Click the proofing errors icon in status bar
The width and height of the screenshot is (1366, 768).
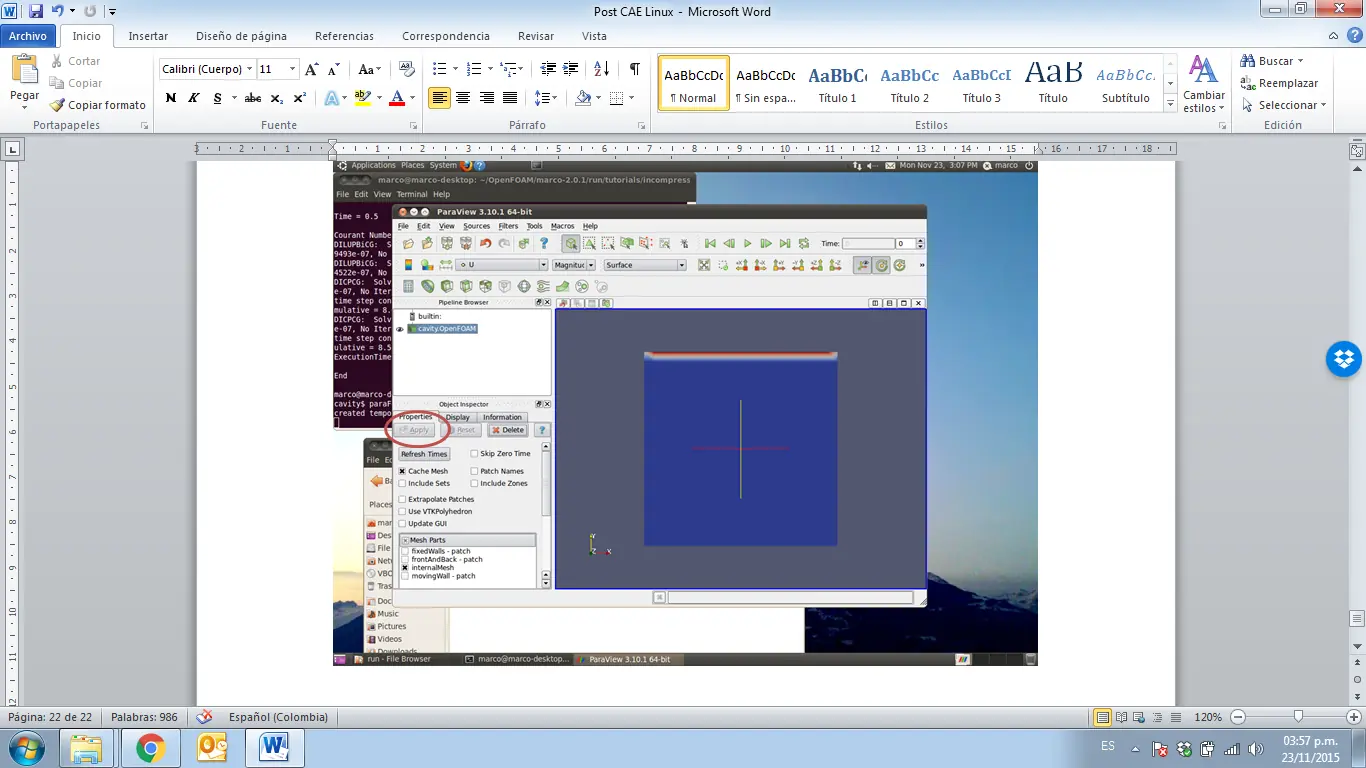point(204,717)
